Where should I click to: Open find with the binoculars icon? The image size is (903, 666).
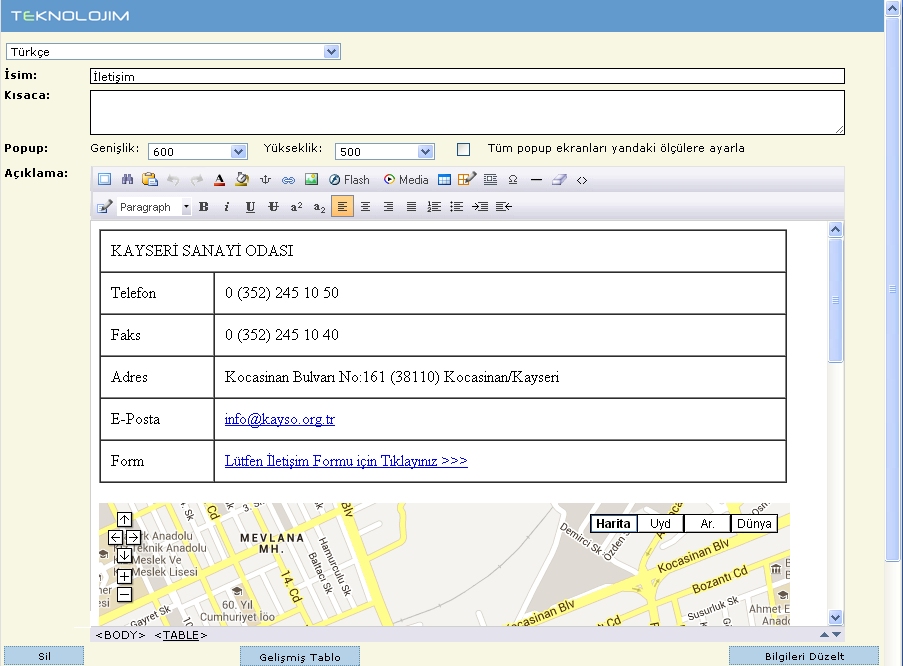[127, 180]
